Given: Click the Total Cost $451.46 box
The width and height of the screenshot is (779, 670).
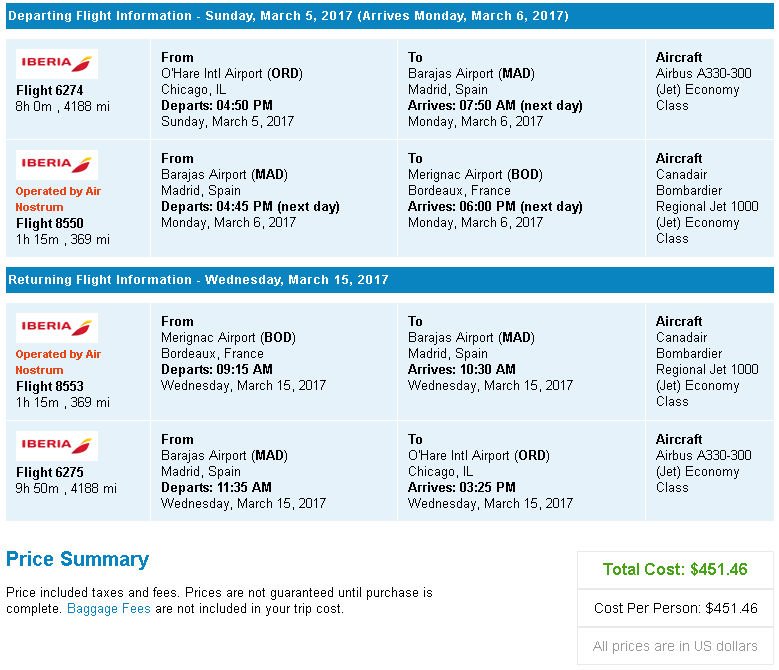Looking at the screenshot, I should 675,569.
